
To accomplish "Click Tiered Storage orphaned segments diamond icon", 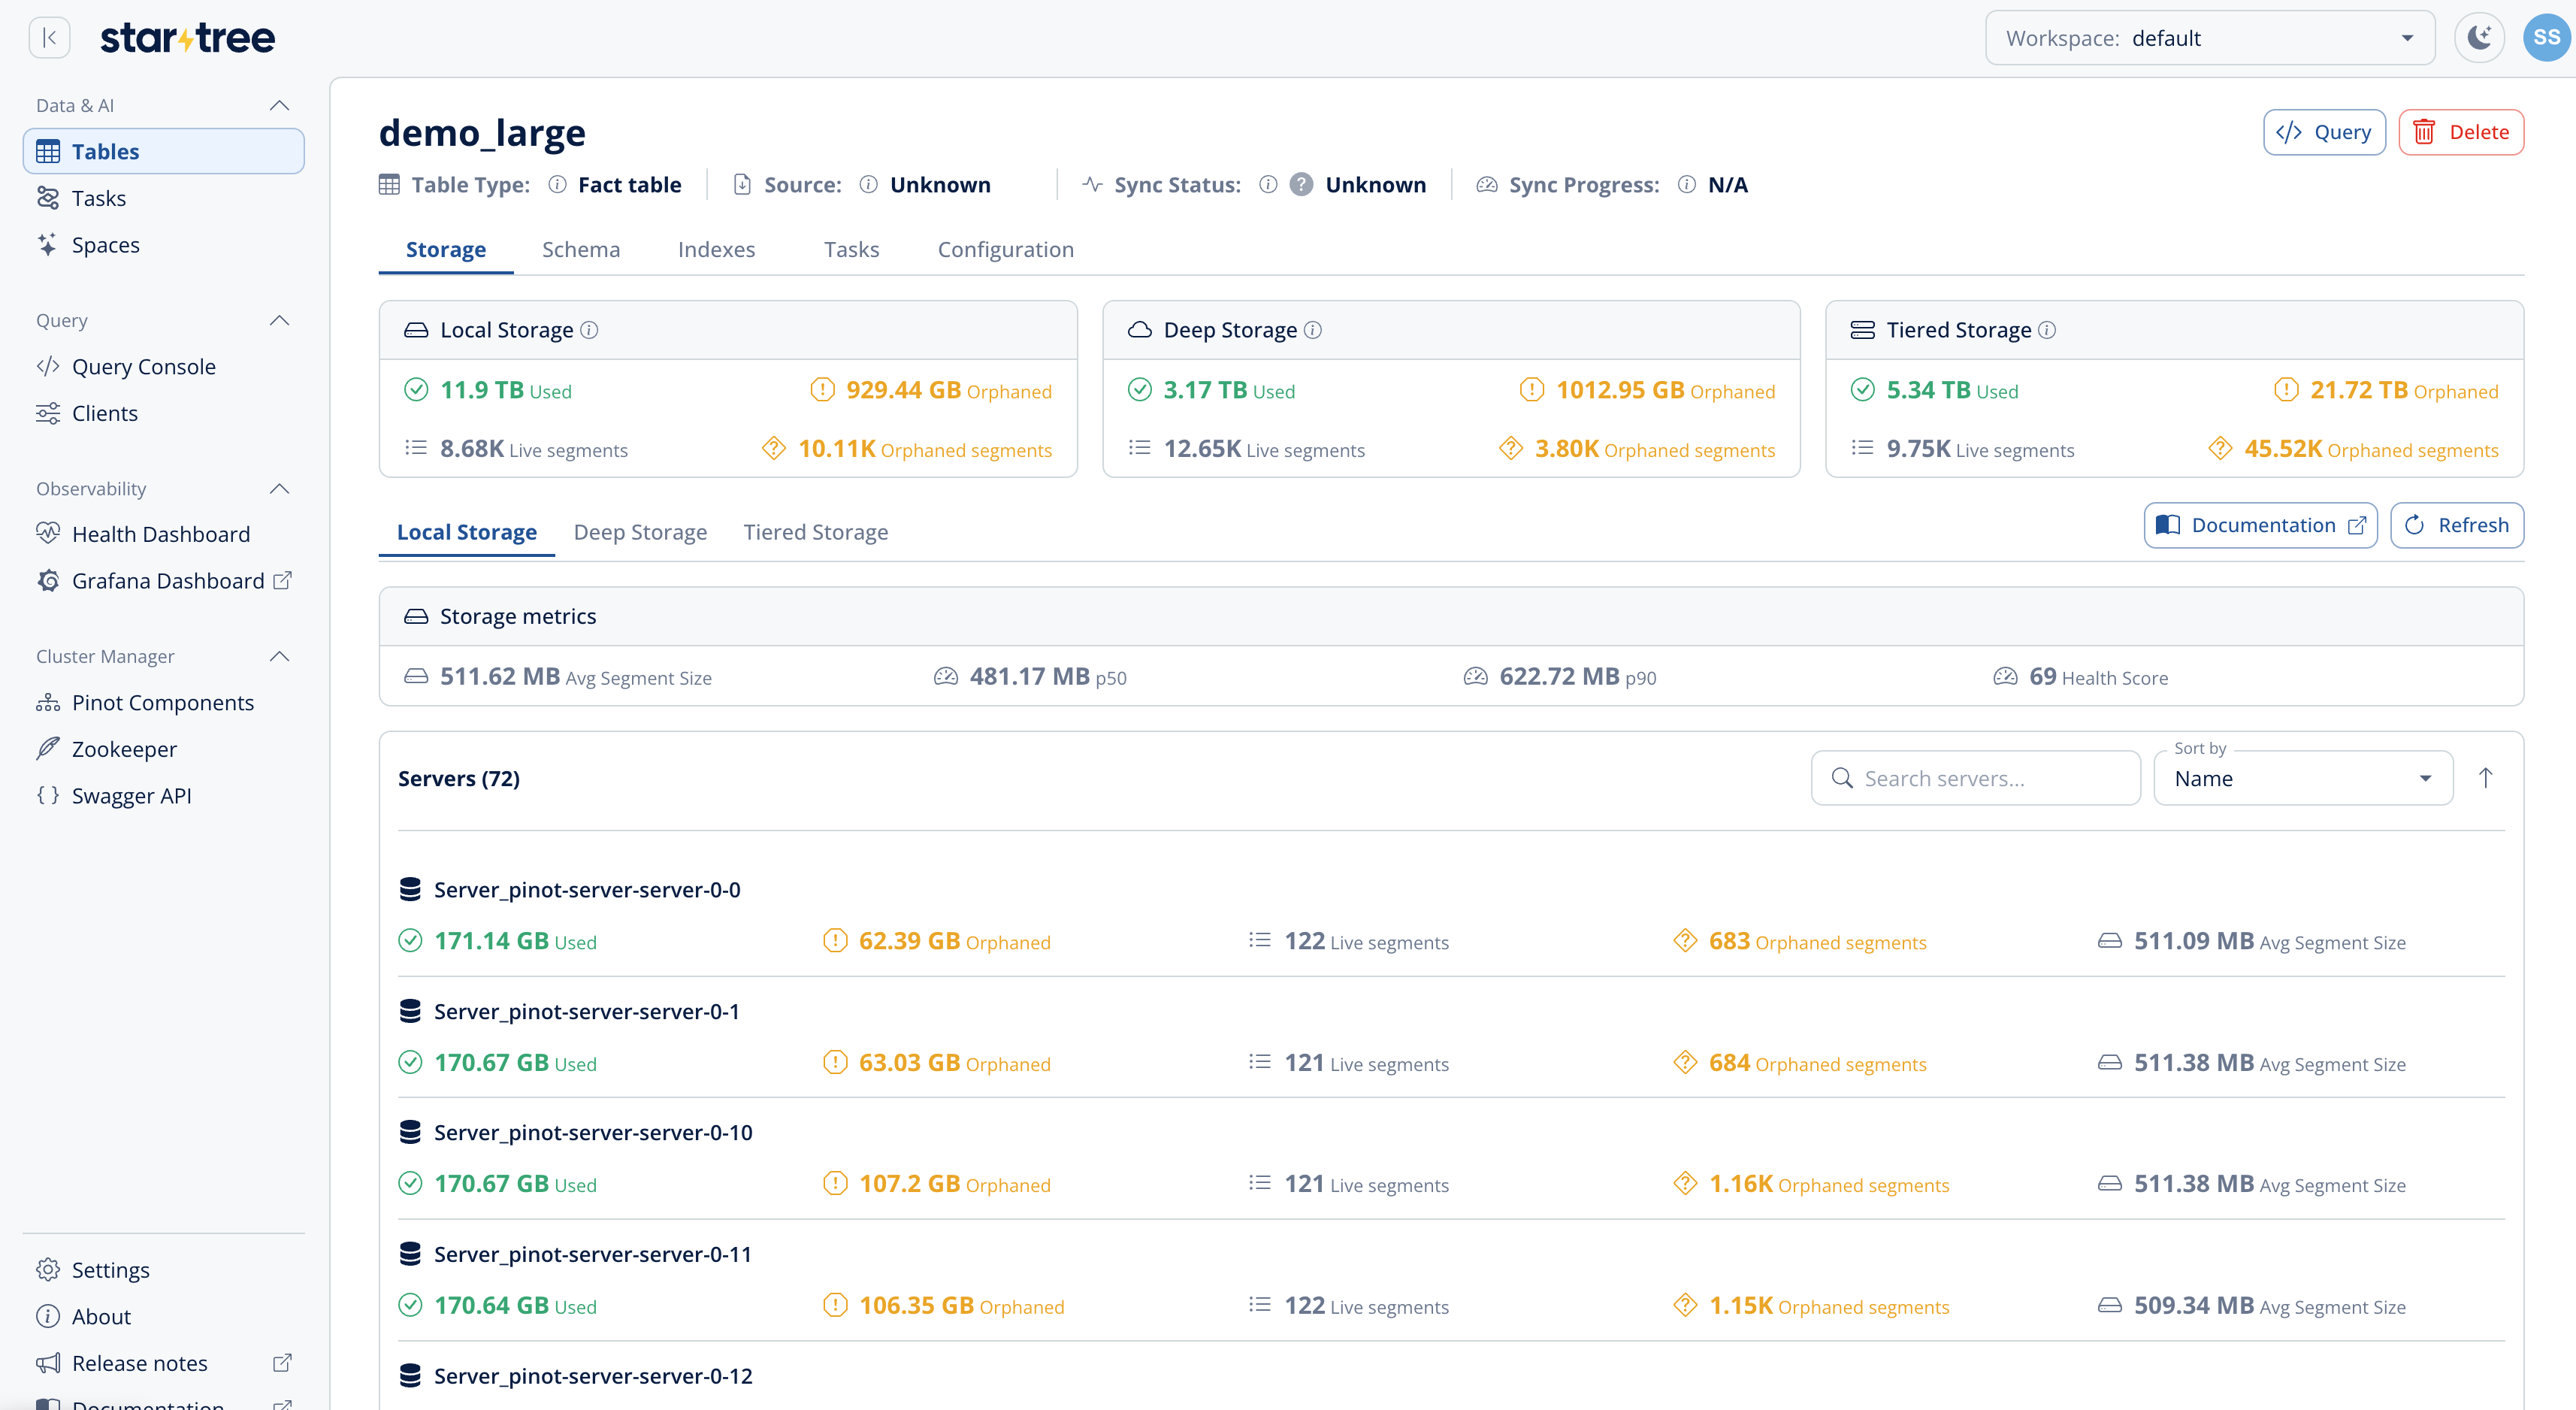I will pyautogui.click(x=2220, y=448).
